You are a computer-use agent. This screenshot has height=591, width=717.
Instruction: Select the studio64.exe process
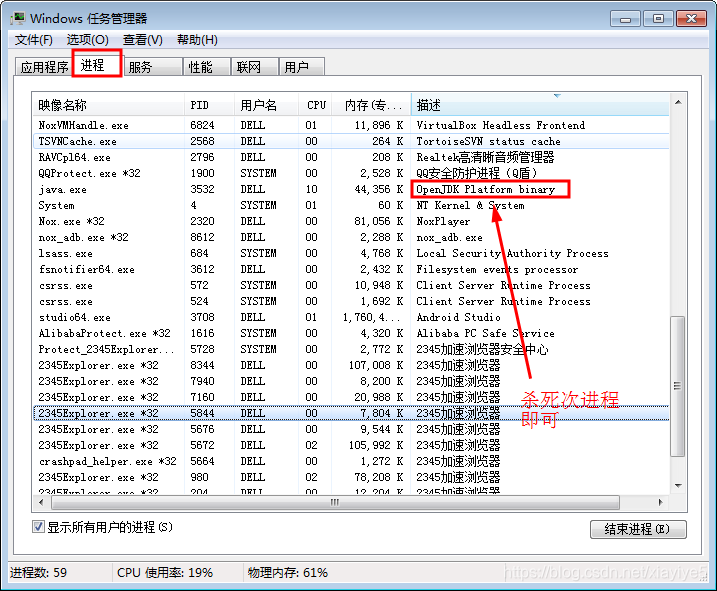351,317
